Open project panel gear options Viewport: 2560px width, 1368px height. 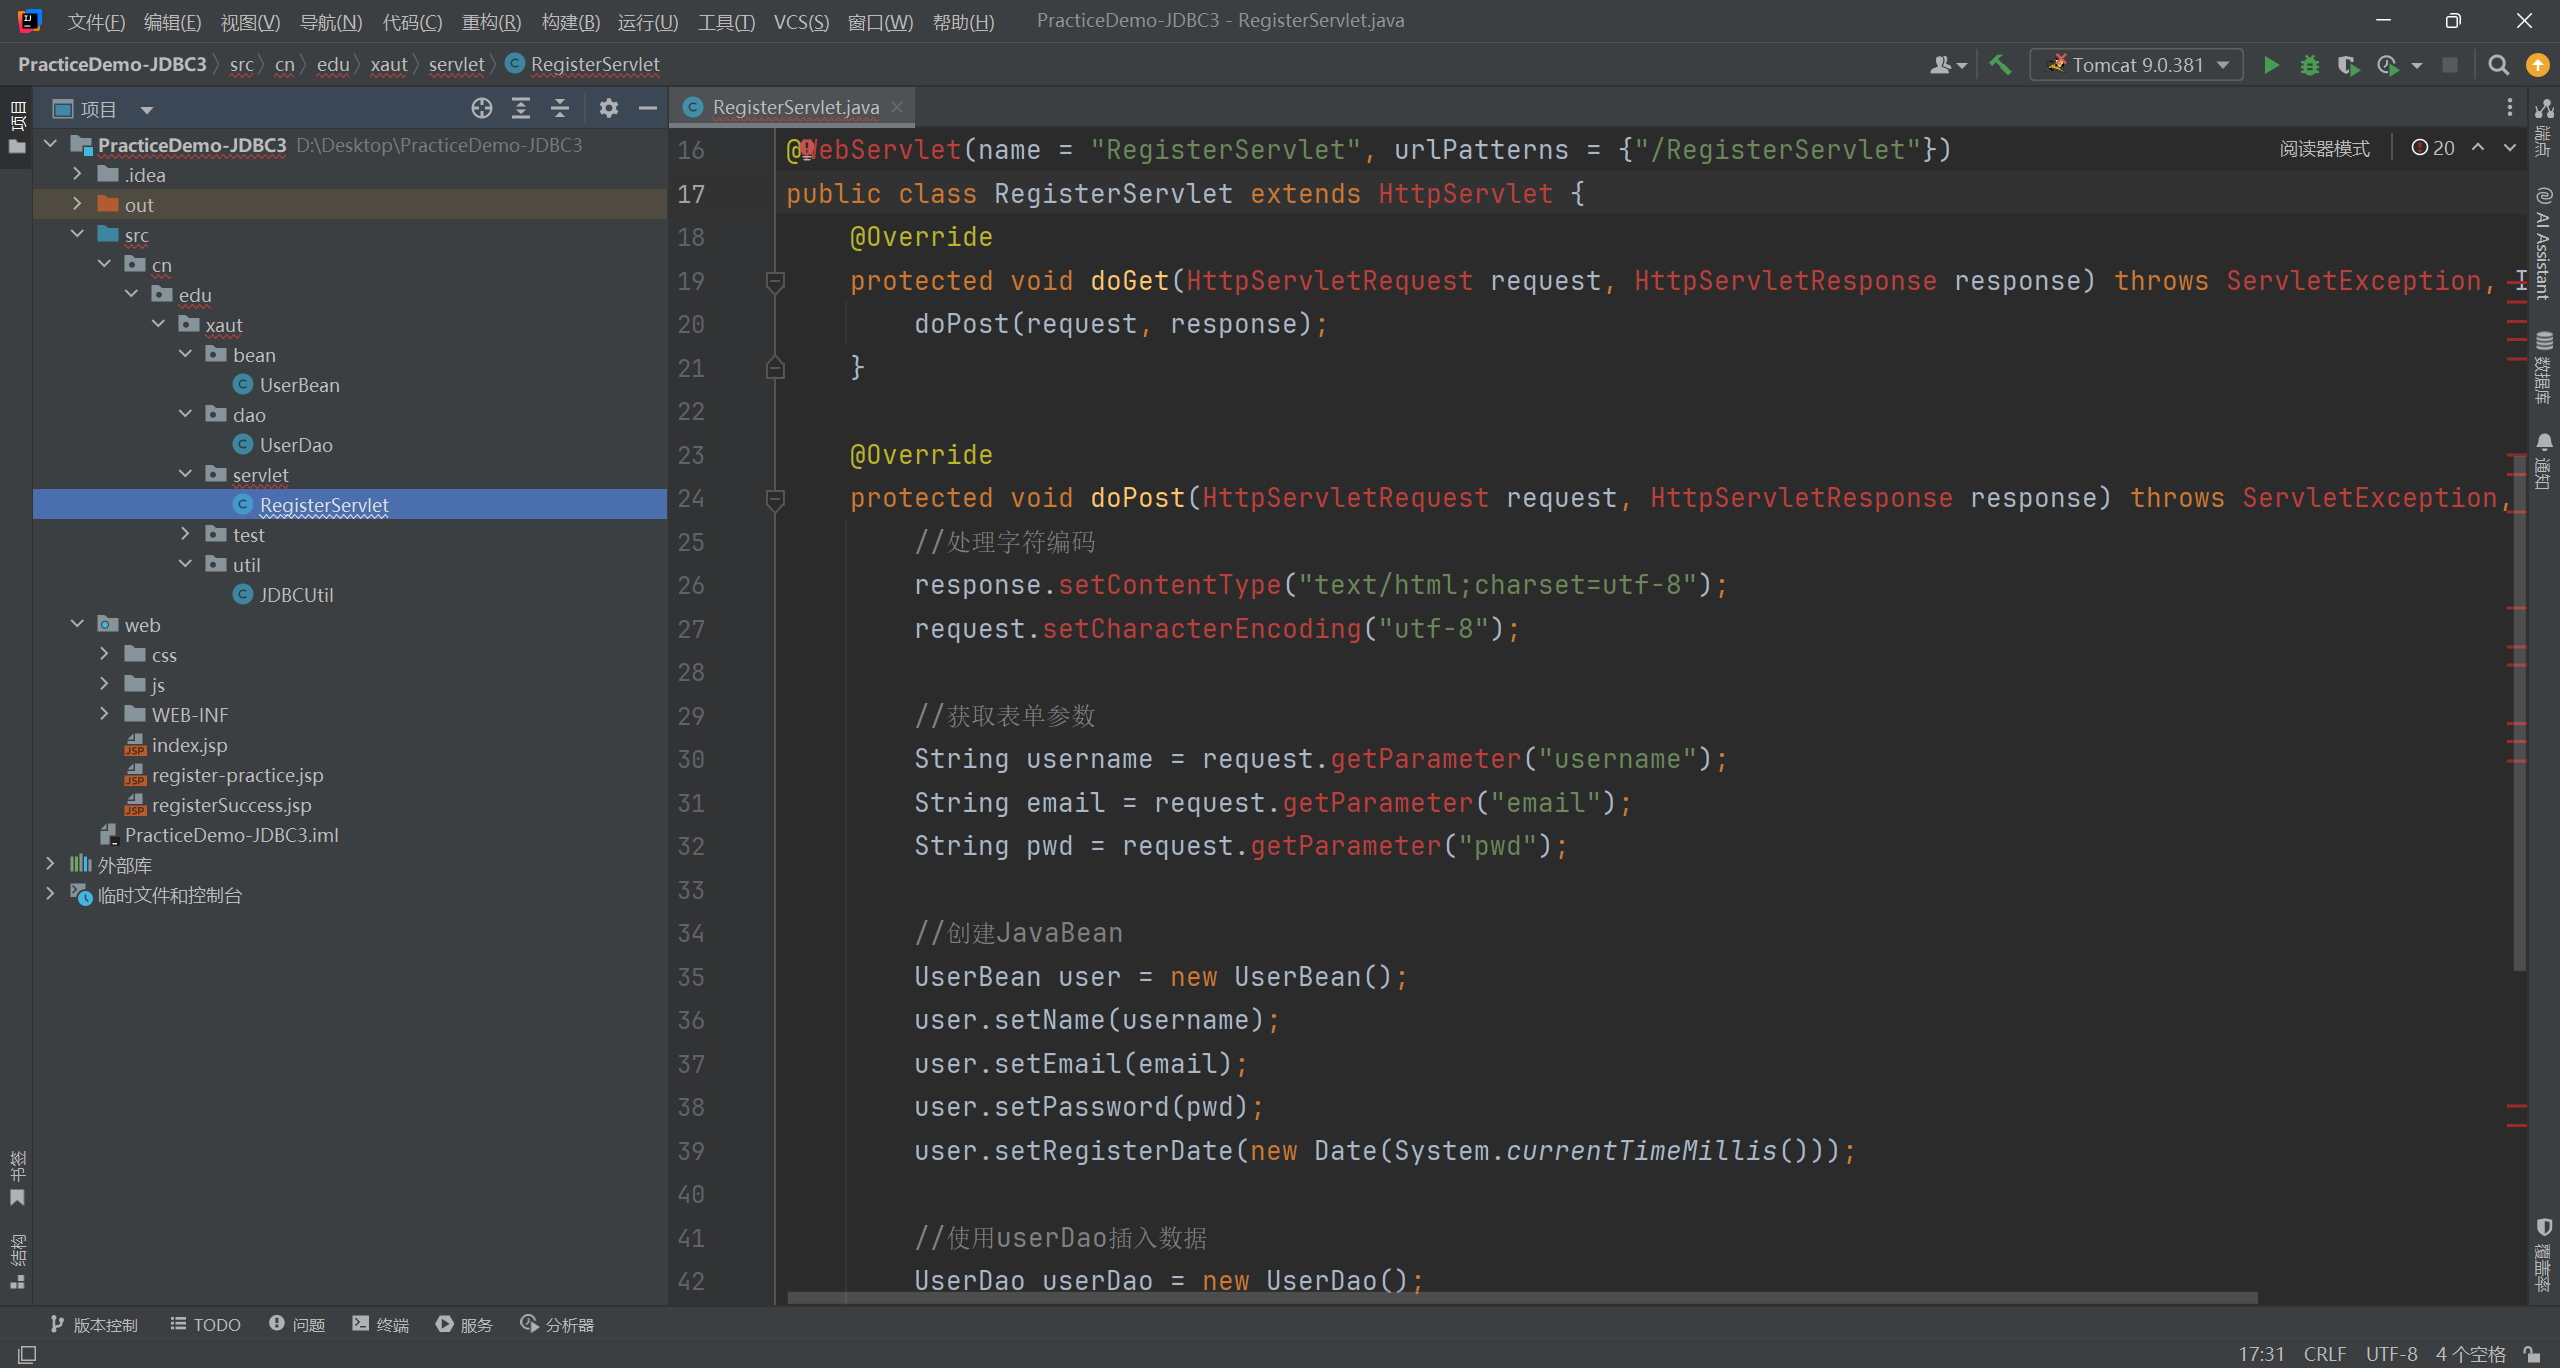[609, 108]
